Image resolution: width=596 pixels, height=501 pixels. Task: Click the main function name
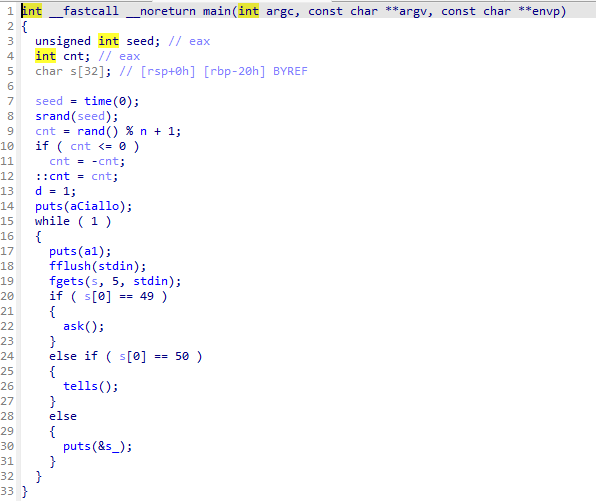point(217,11)
